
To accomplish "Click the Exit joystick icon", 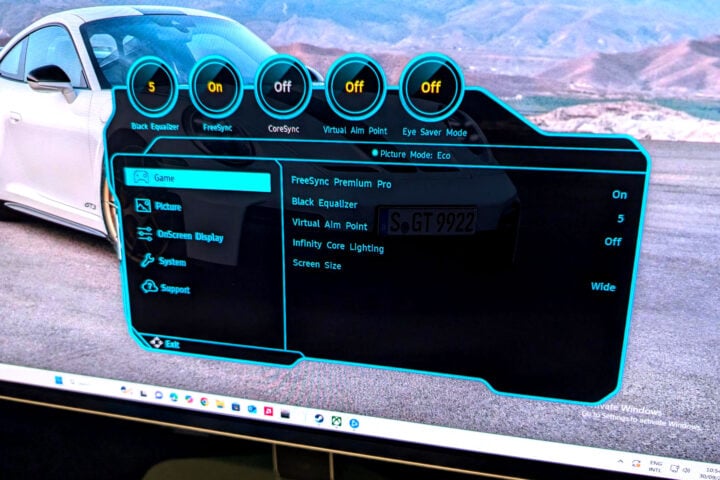I will pyautogui.click(x=155, y=342).
